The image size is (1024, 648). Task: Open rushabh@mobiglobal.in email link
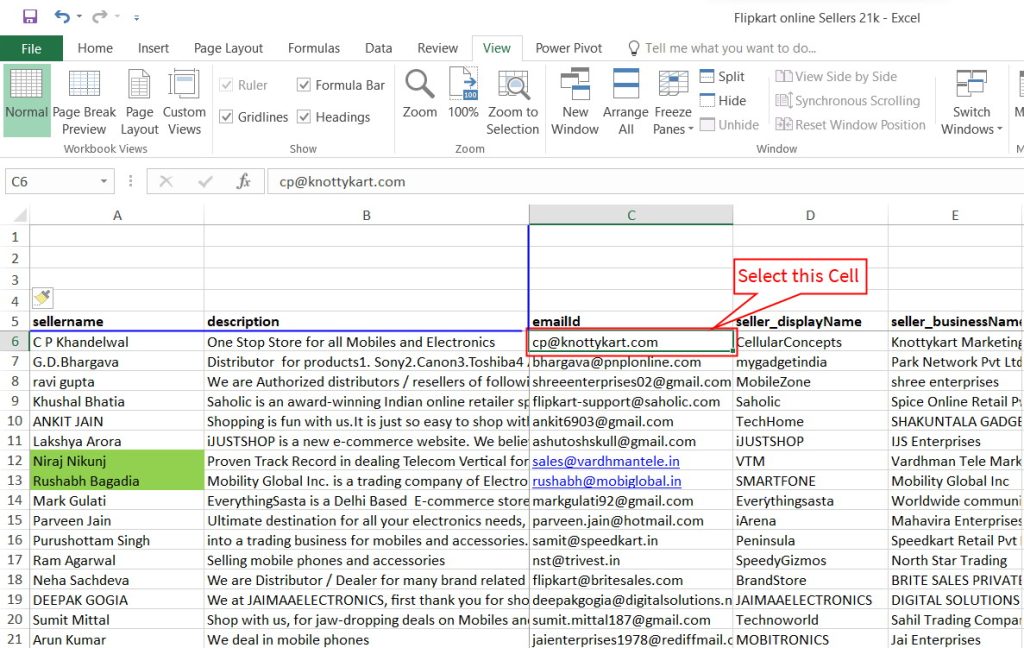[607, 481]
